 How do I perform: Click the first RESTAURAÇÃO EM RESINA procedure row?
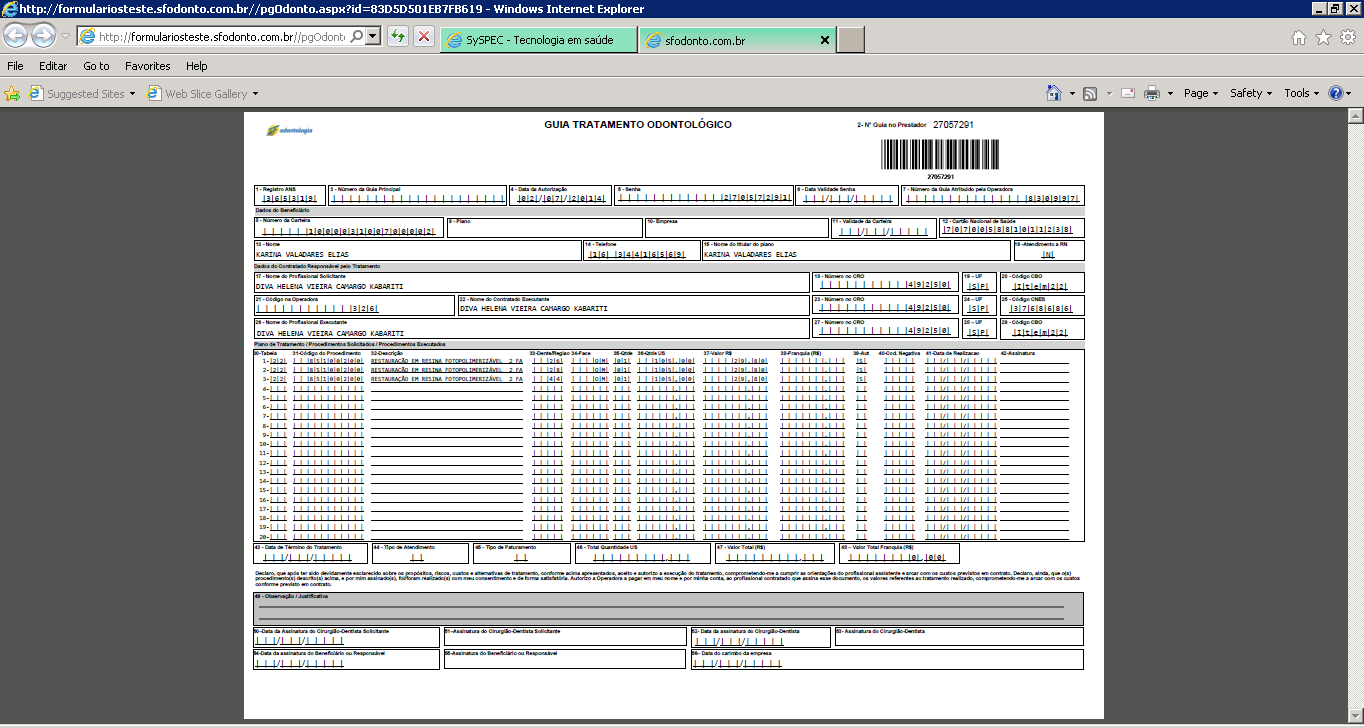click(447, 361)
